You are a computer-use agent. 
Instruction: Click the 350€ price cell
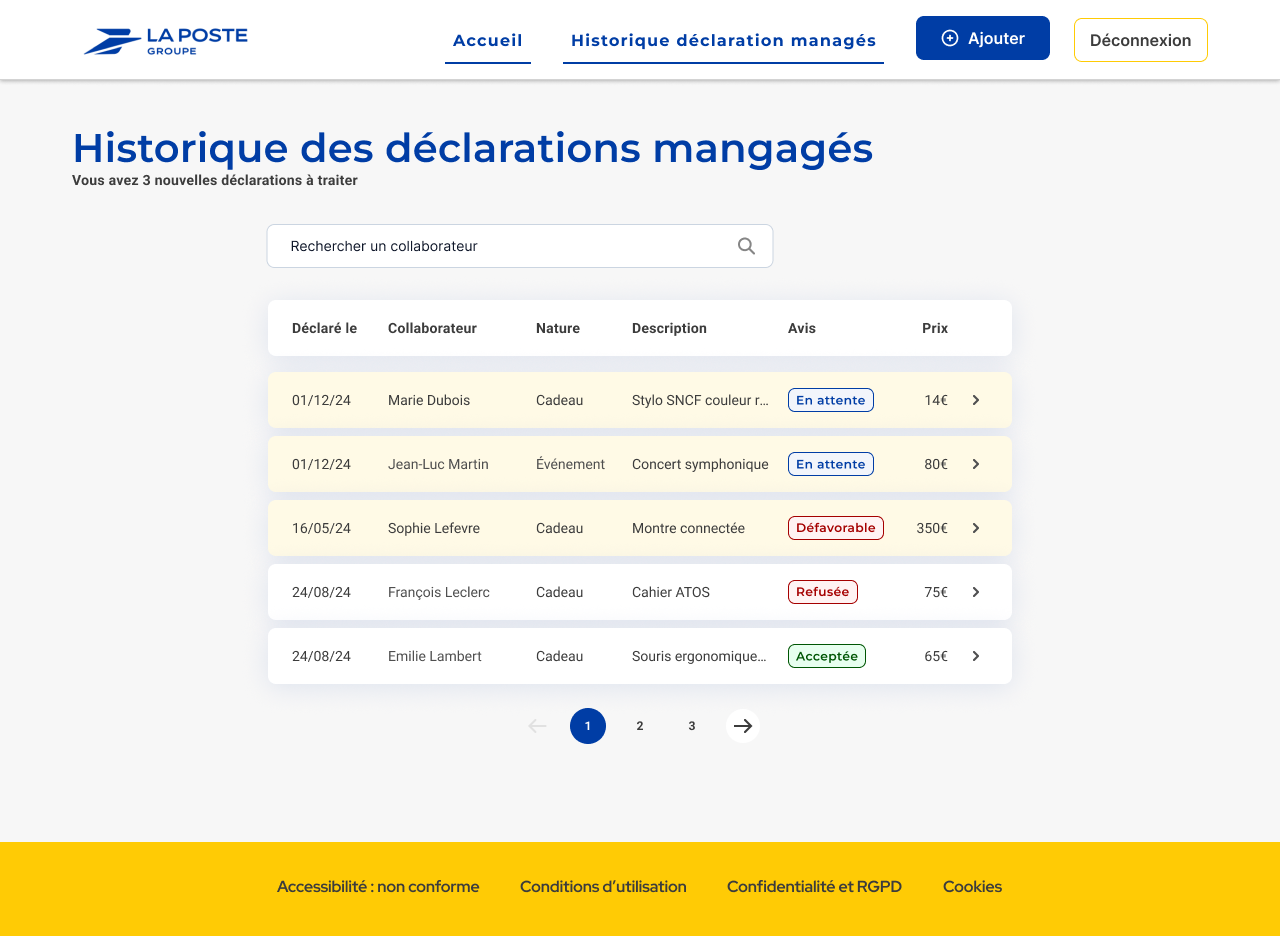(x=932, y=528)
